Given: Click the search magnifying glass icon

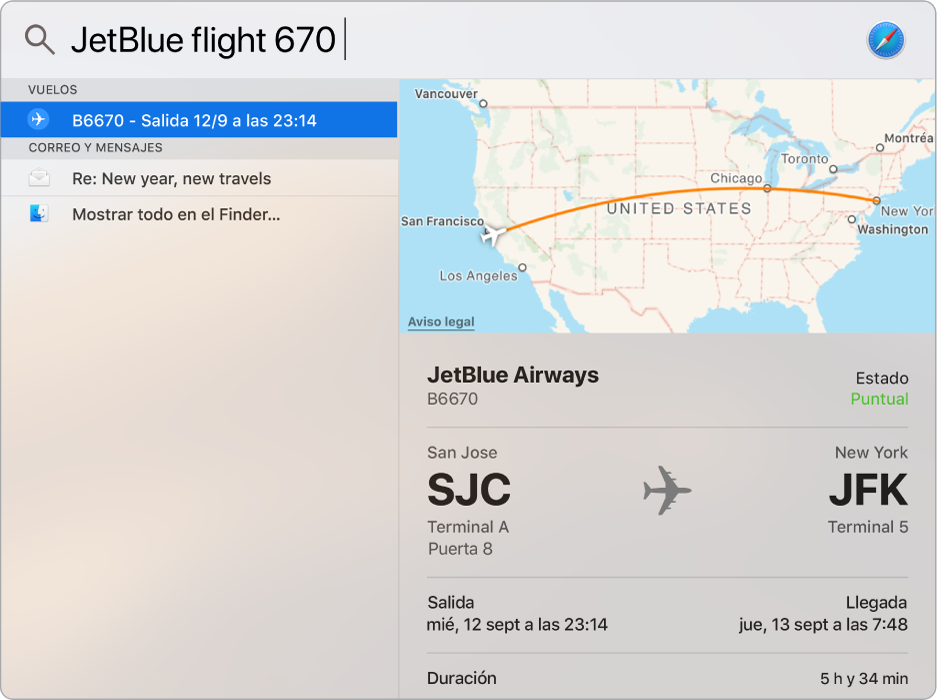Looking at the screenshot, I should click(40, 40).
